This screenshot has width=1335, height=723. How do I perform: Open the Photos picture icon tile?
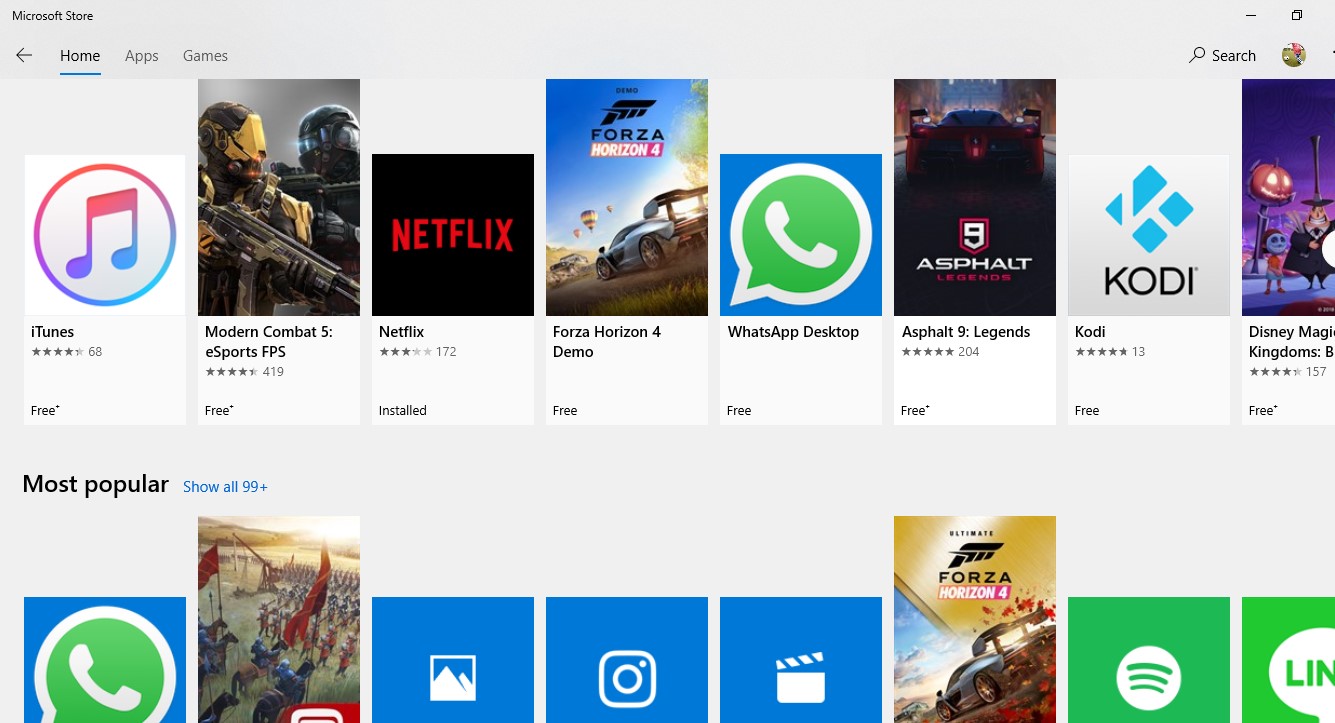453,660
